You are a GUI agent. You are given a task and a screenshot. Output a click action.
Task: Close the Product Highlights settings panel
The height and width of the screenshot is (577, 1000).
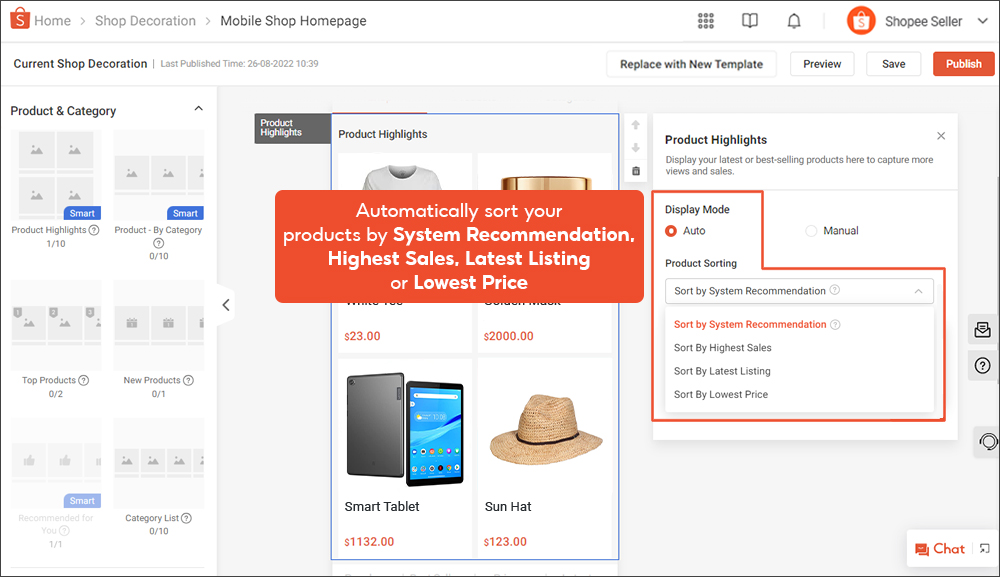coord(941,136)
